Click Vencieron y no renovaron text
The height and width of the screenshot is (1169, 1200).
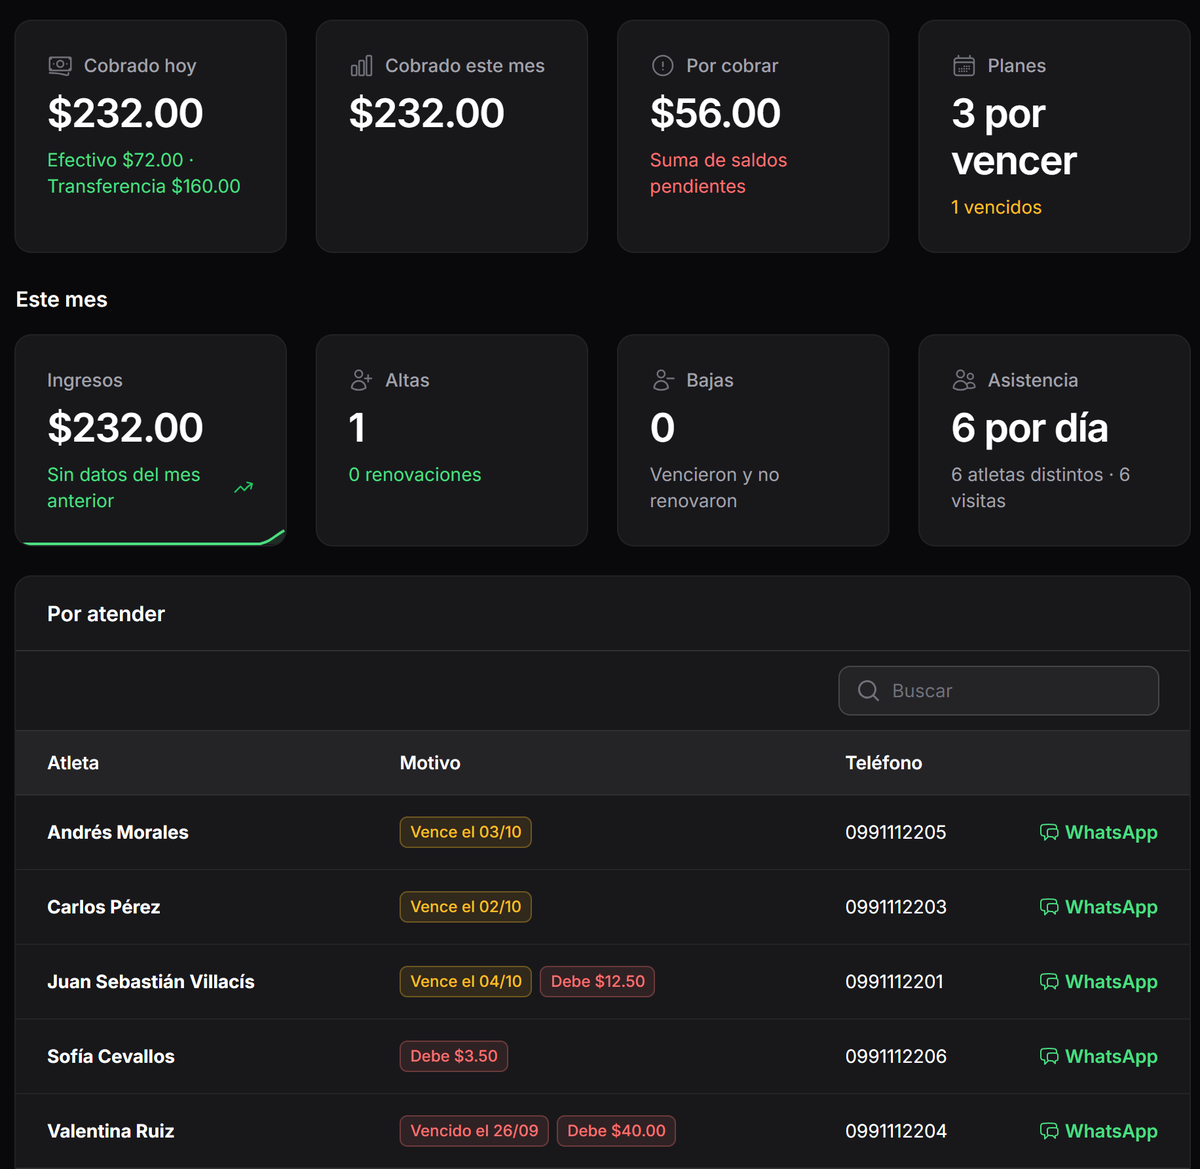(x=714, y=488)
